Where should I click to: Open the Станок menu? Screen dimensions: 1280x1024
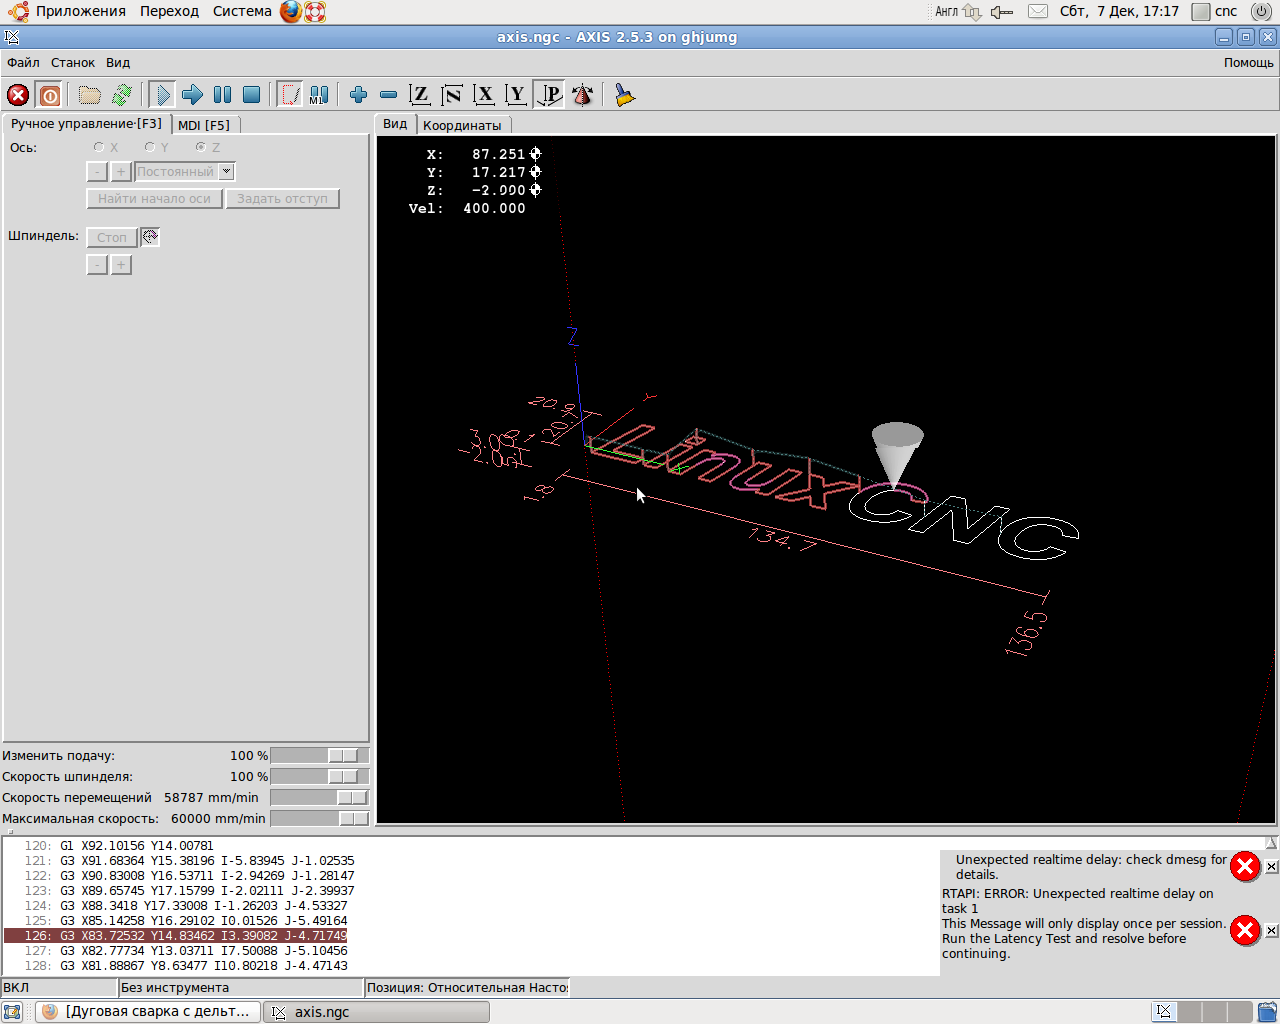(x=73, y=62)
